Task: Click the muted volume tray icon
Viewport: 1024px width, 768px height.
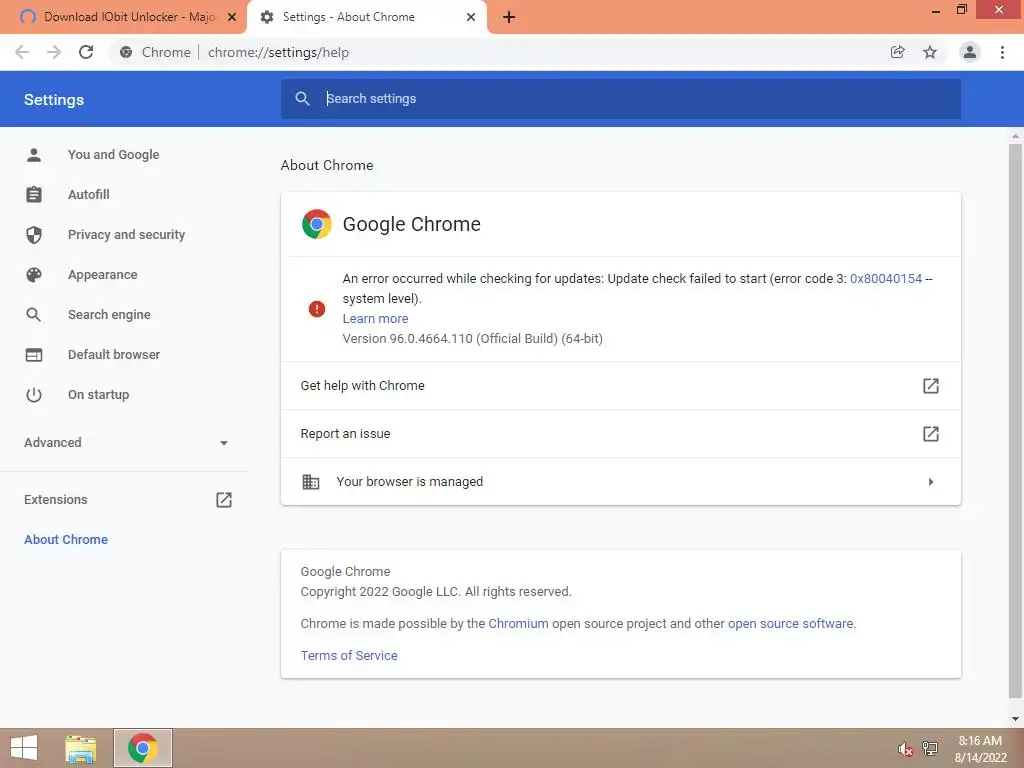Action: tap(905, 749)
